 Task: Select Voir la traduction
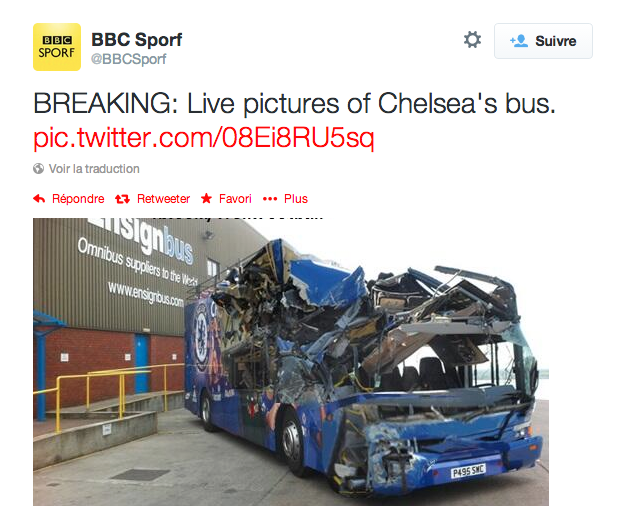click(94, 169)
